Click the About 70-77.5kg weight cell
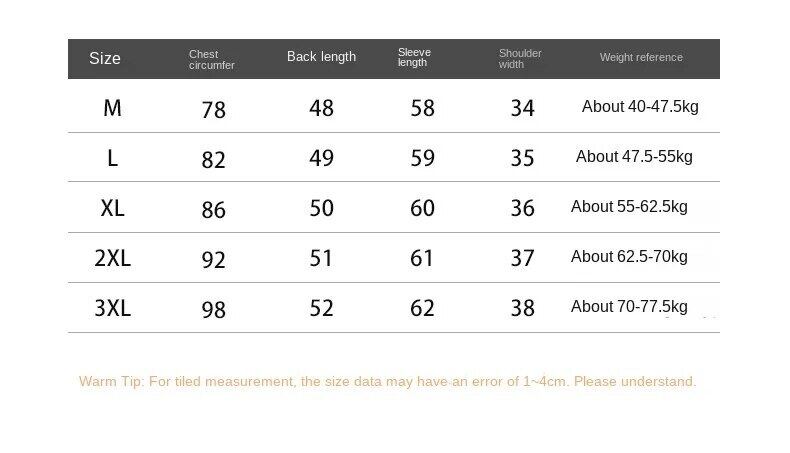 [x=629, y=307]
